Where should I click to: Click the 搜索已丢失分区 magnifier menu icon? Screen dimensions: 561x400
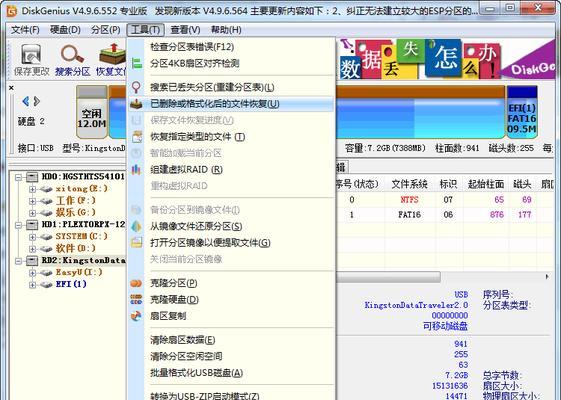136,87
